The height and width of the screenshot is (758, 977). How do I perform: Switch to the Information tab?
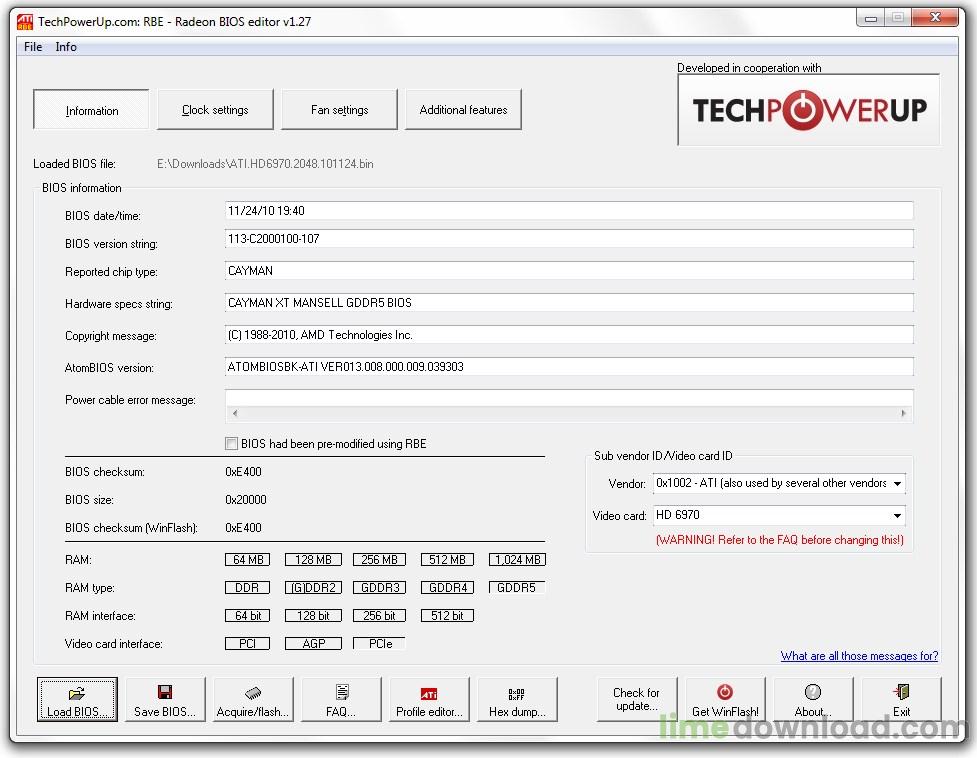[x=91, y=110]
